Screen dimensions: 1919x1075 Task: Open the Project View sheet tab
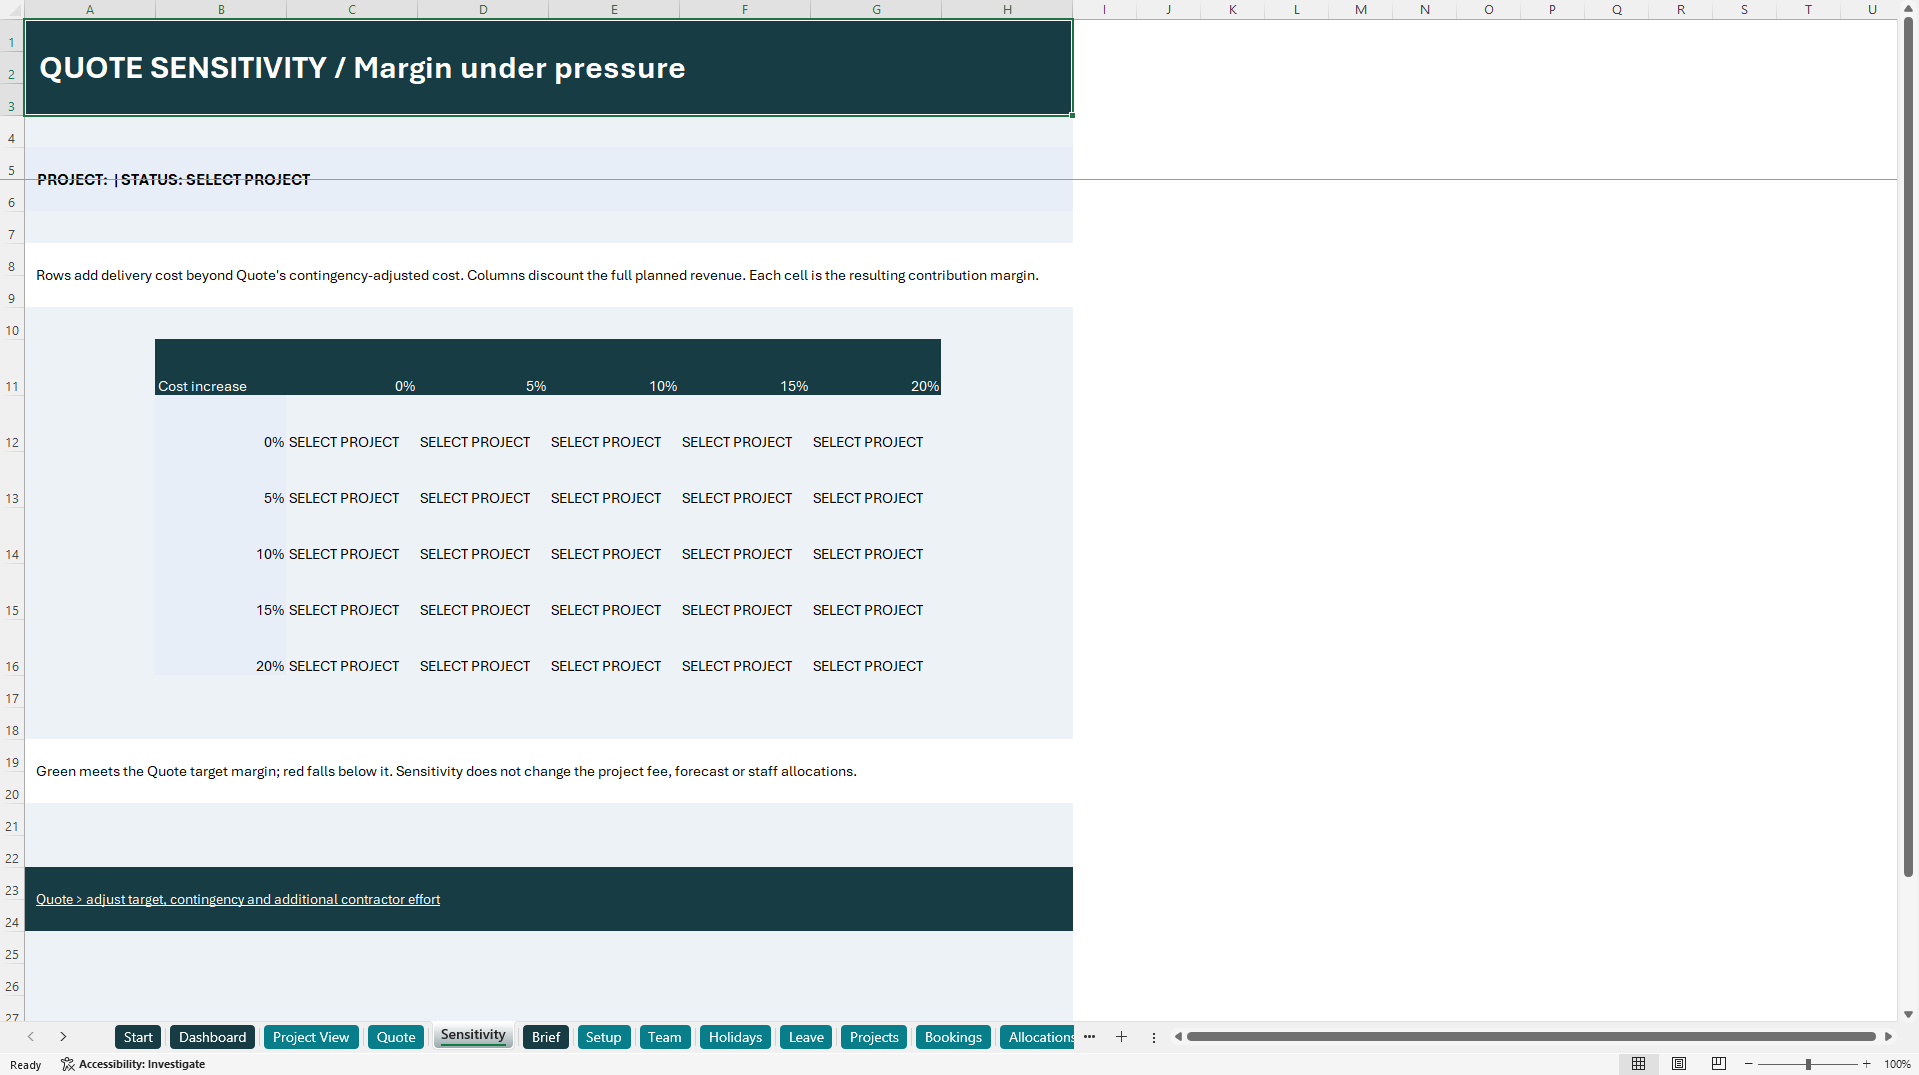[x=311, y=1037]
